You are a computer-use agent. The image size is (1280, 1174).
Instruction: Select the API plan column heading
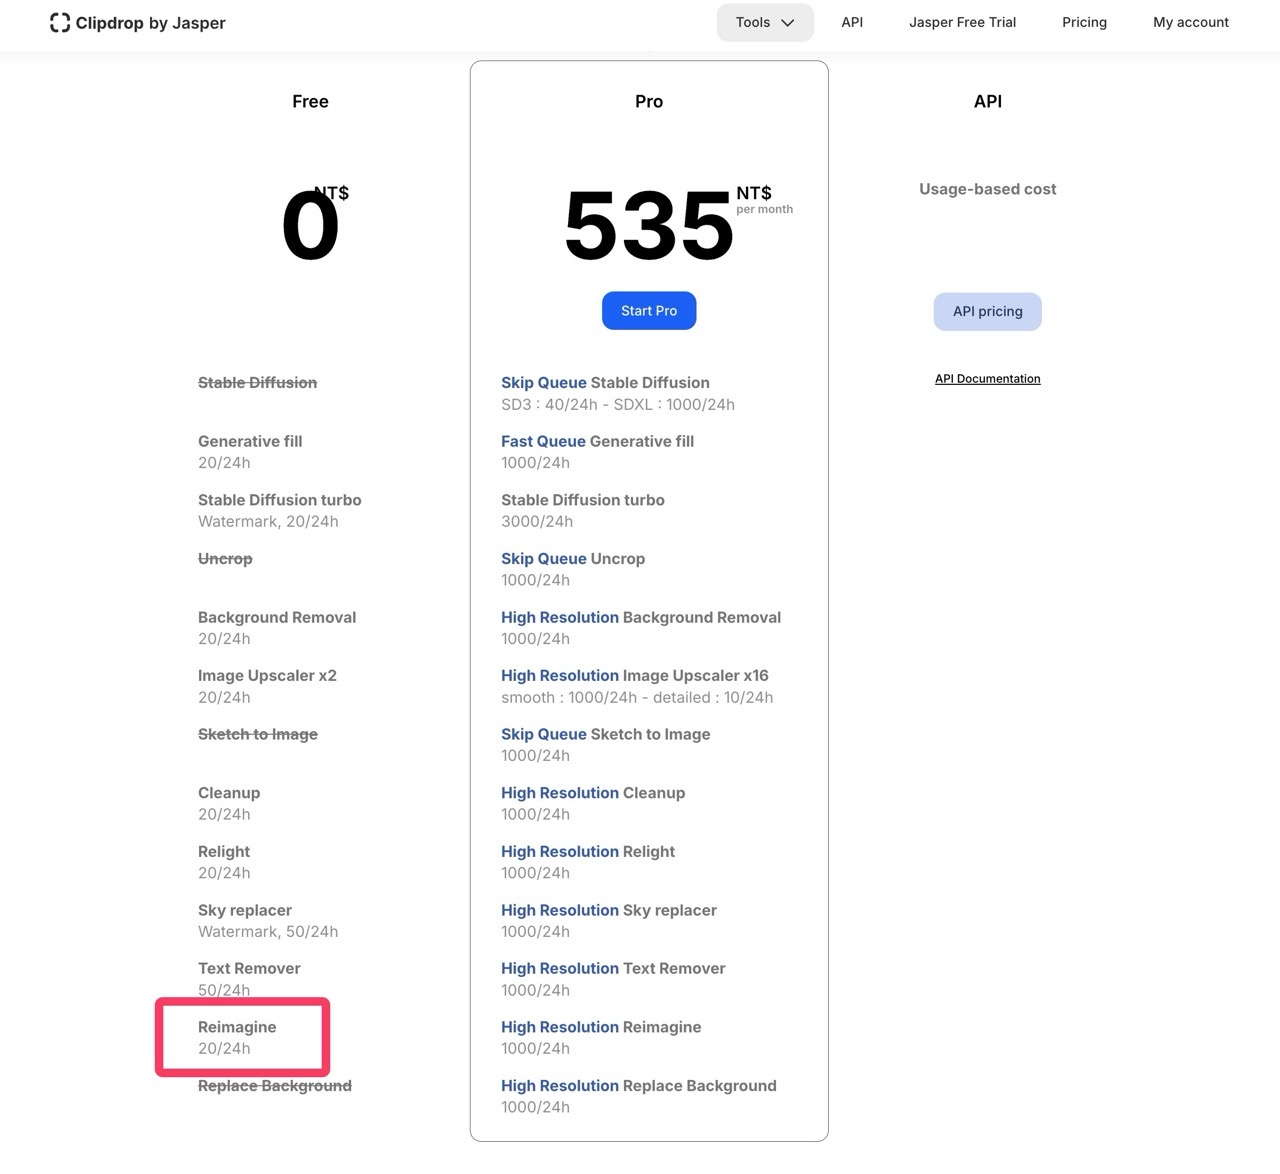pos(988,101)
